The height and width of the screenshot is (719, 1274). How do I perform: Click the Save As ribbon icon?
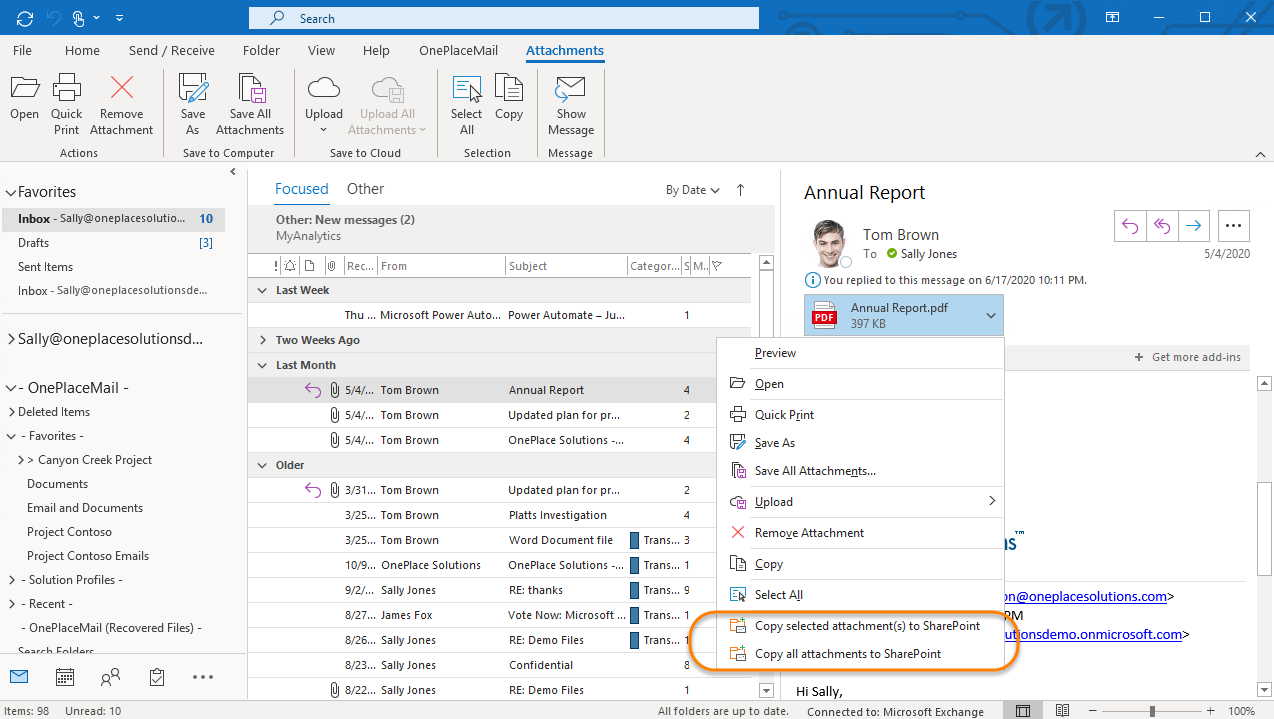192,103
